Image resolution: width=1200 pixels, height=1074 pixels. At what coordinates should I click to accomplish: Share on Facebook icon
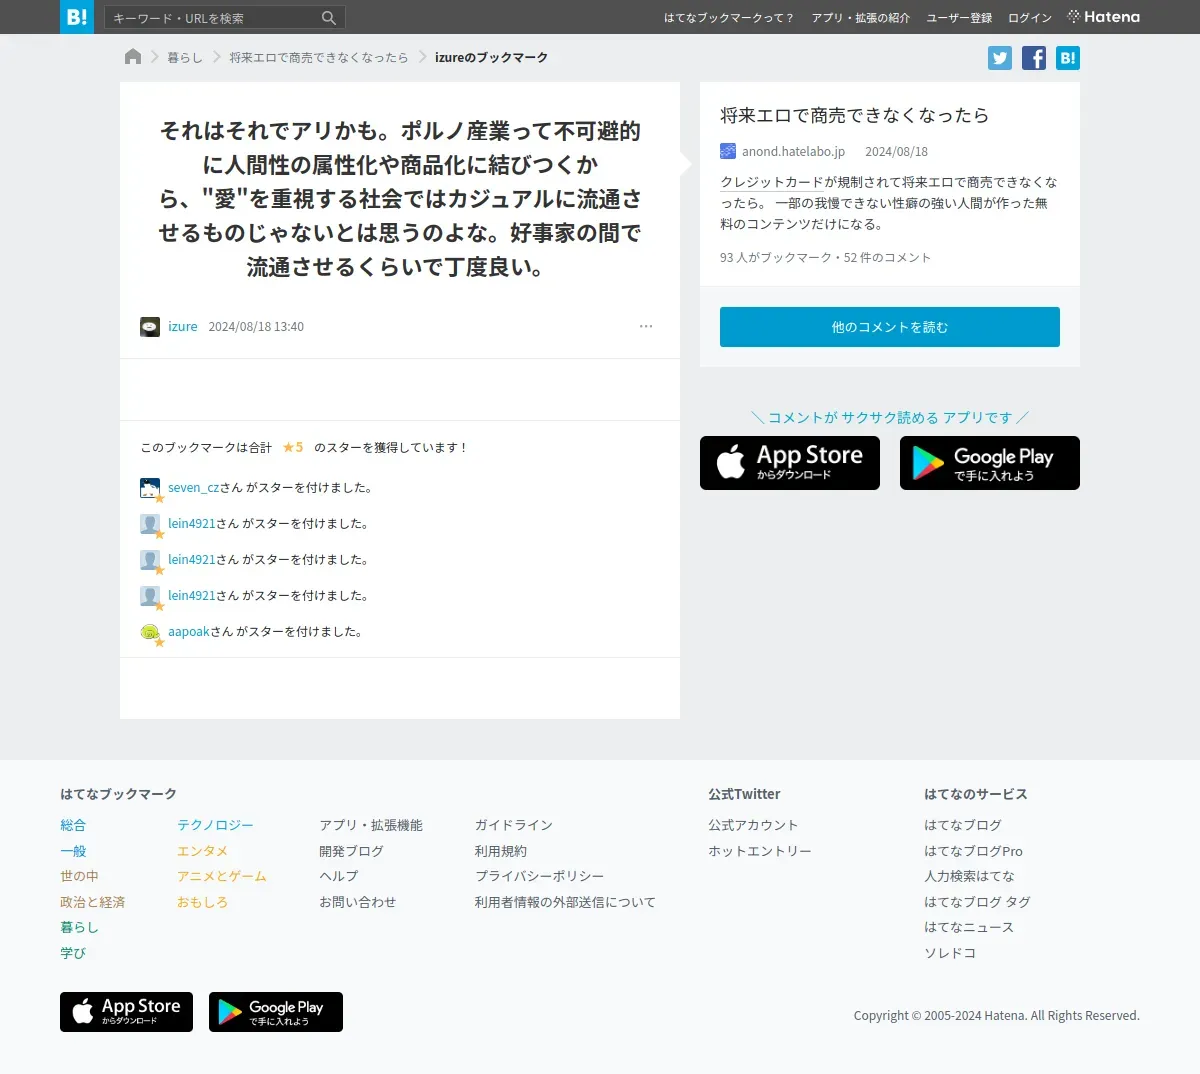click(1034, 58)
